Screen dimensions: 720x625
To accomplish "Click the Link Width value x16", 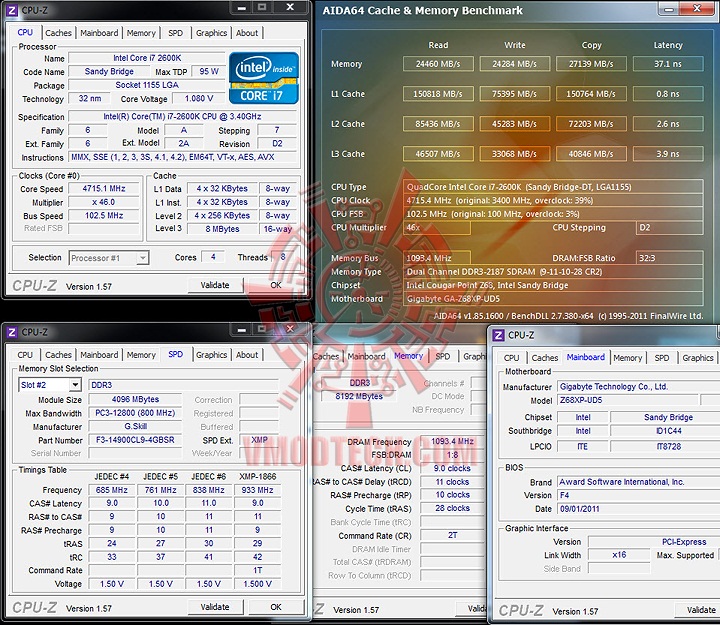I will 619,555.
